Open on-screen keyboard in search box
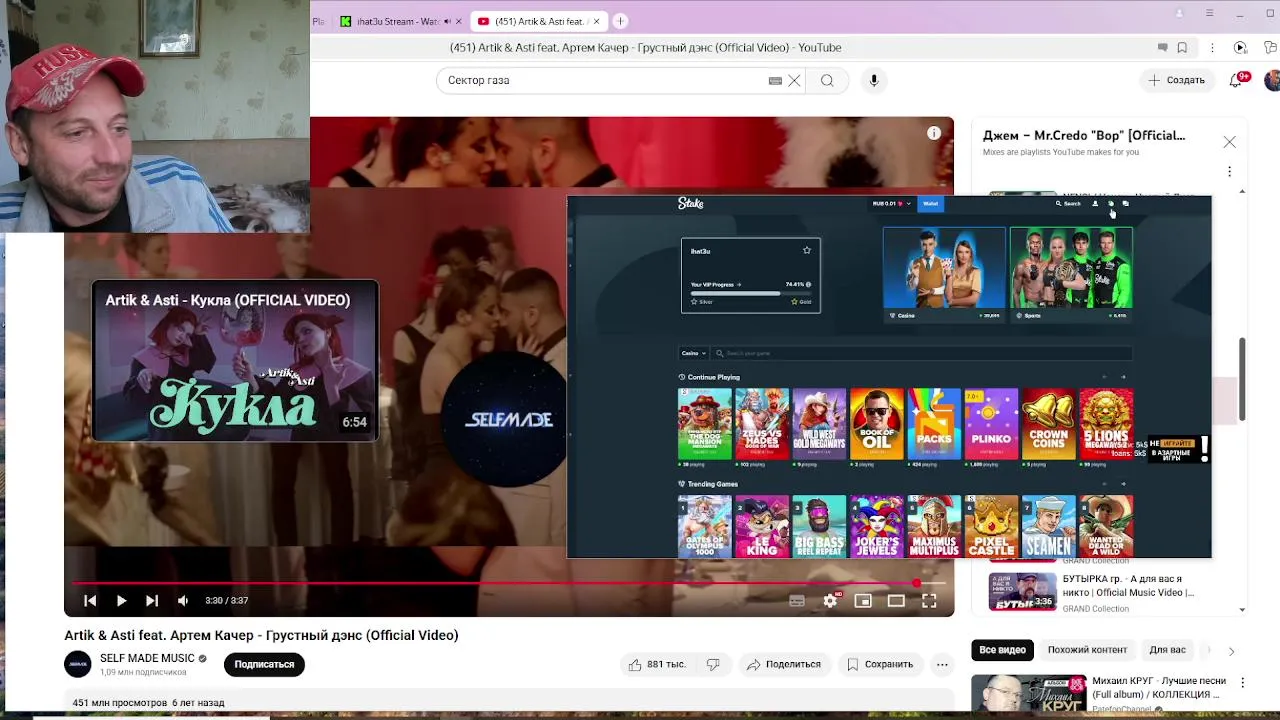This screenshot has width=1280, height=720. click(775, 81)
